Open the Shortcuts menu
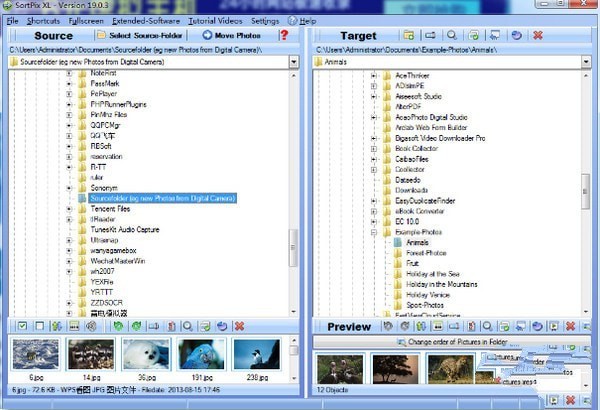This screenshot has width=600, height=410. 43,21
